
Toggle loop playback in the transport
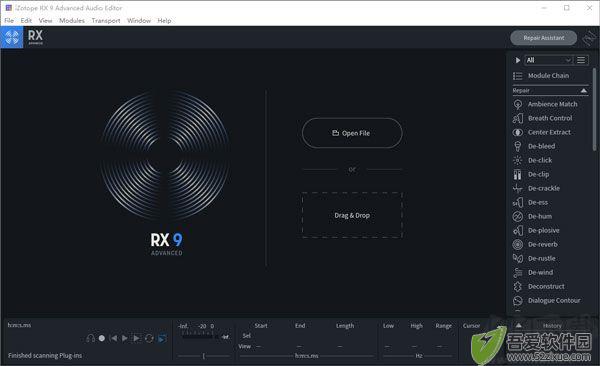click(149, 338)
